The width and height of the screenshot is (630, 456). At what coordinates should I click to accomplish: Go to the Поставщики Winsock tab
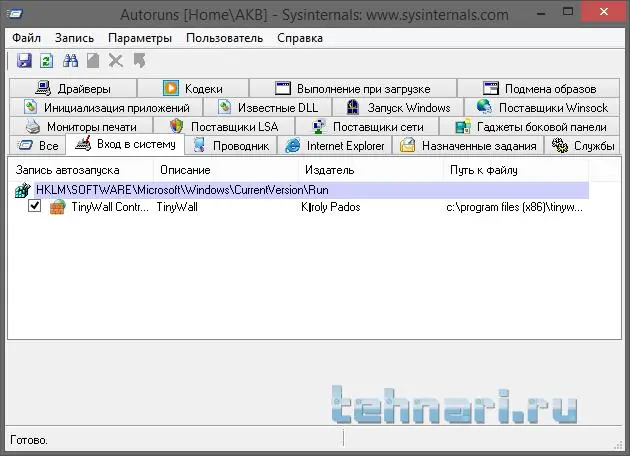coord(542,107)
